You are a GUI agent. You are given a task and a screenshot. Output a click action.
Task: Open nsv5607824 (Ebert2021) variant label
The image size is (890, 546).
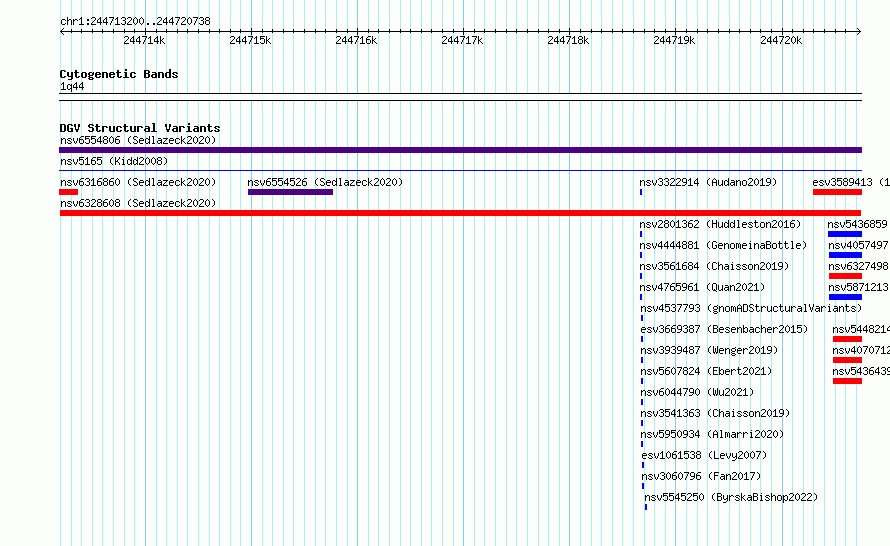pos(706,371)
